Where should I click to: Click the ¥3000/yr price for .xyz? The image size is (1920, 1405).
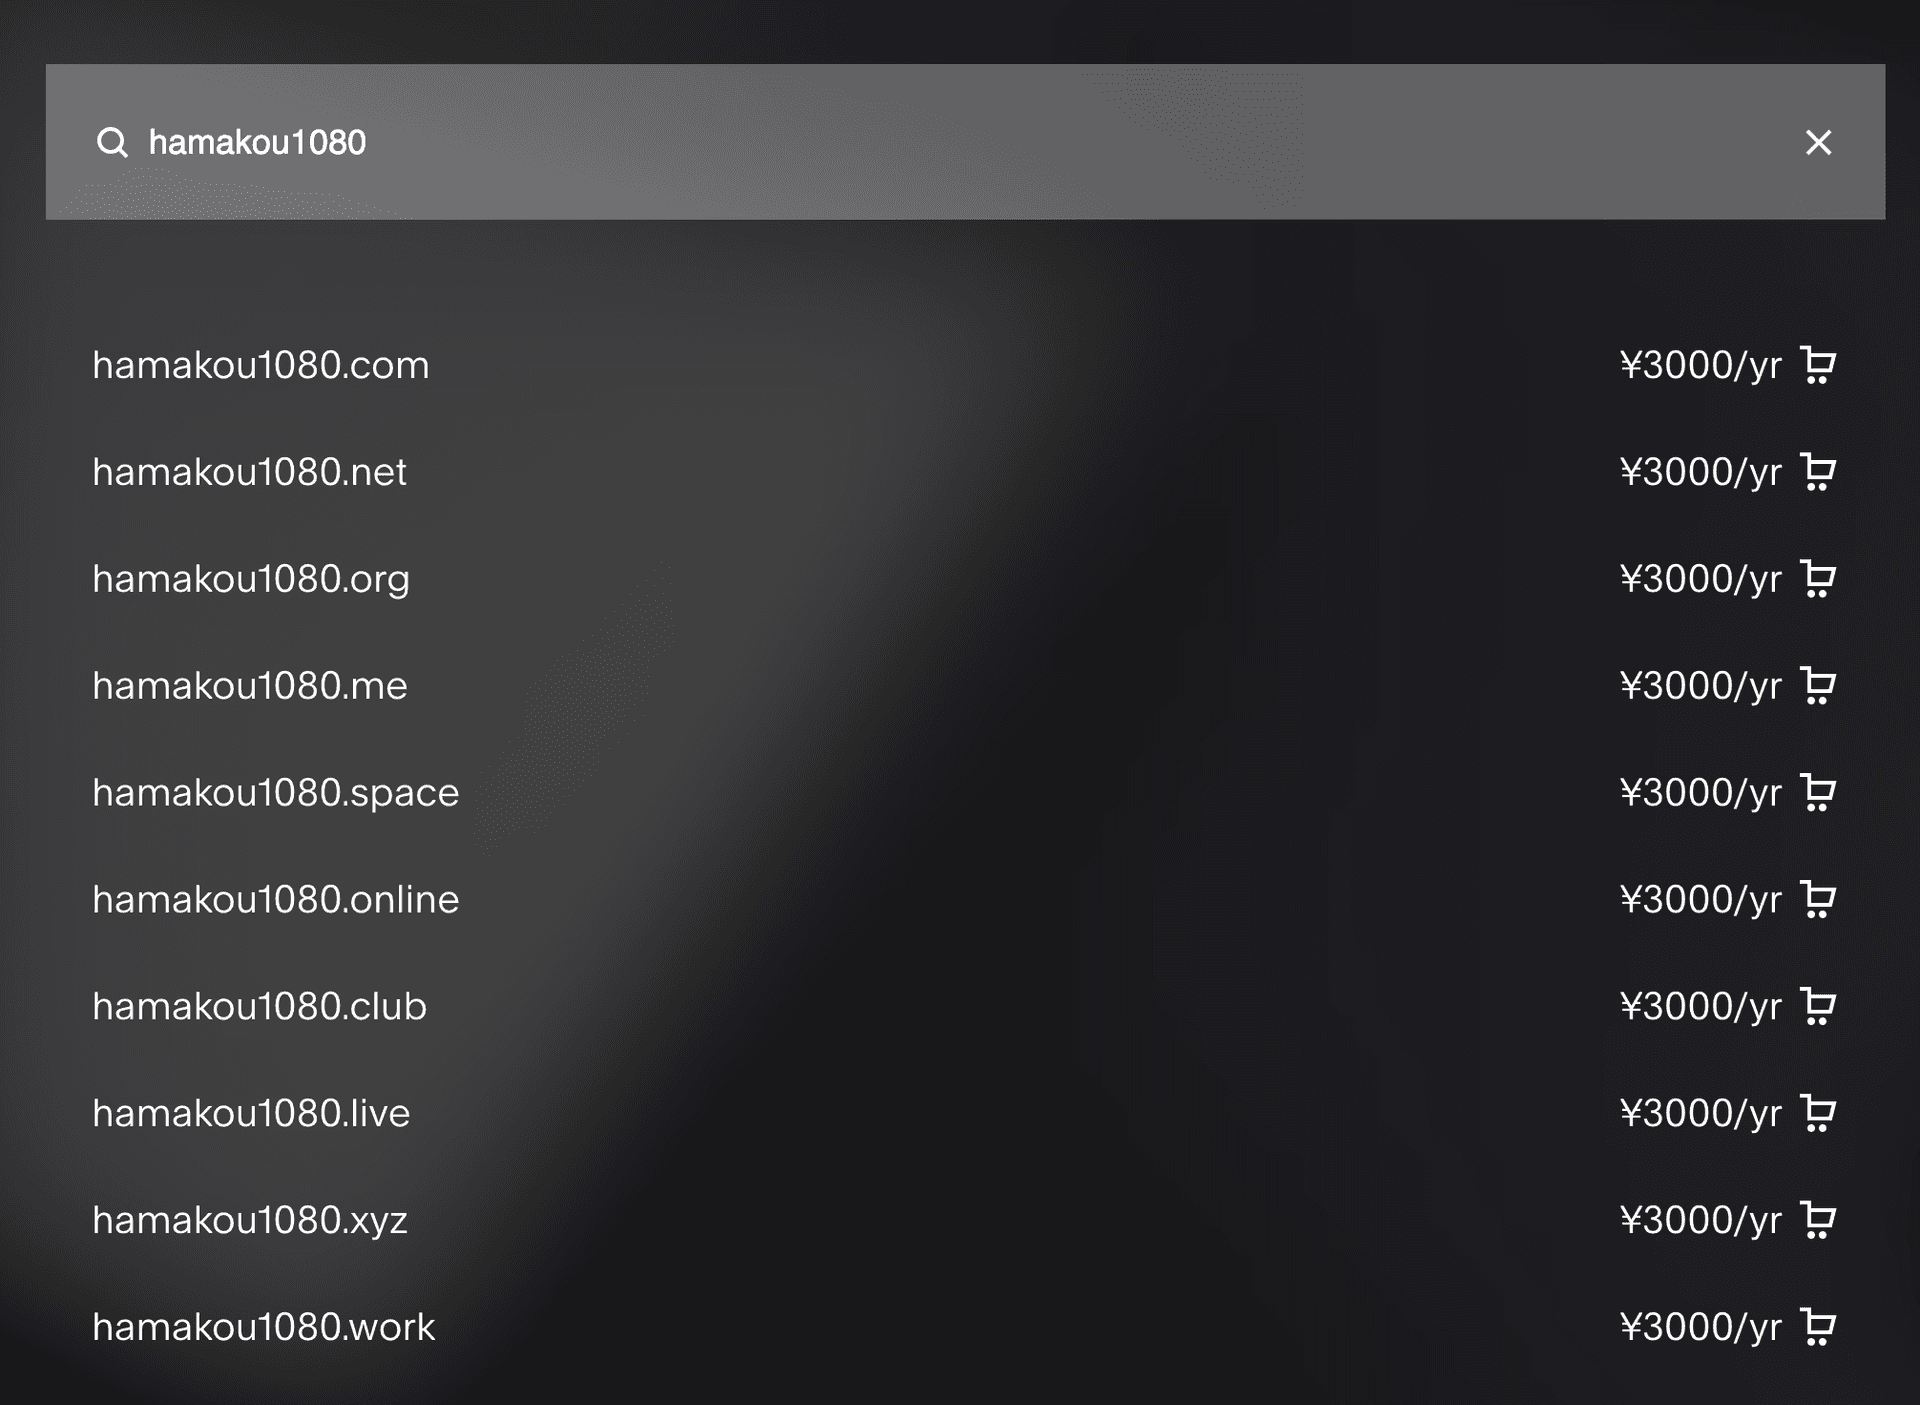1700,1221
